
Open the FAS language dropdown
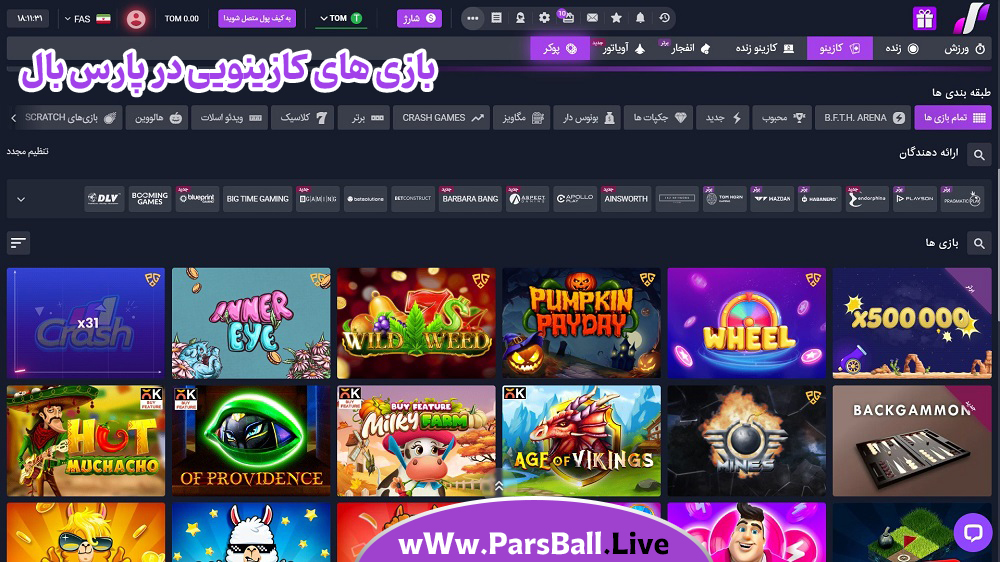point(87,18)
